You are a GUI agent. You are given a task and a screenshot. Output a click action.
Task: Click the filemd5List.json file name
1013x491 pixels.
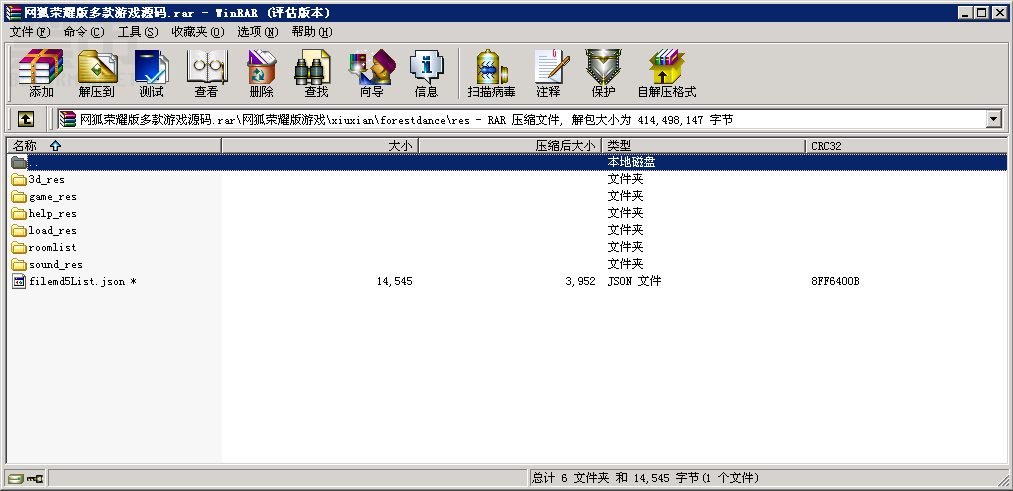point(83,281)
